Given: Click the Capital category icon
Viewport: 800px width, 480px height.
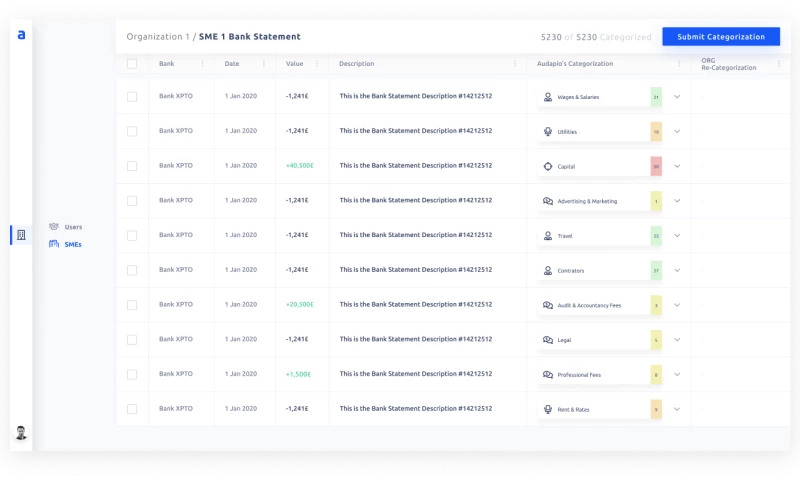Looking at the screenshot, I should point(547,166).
